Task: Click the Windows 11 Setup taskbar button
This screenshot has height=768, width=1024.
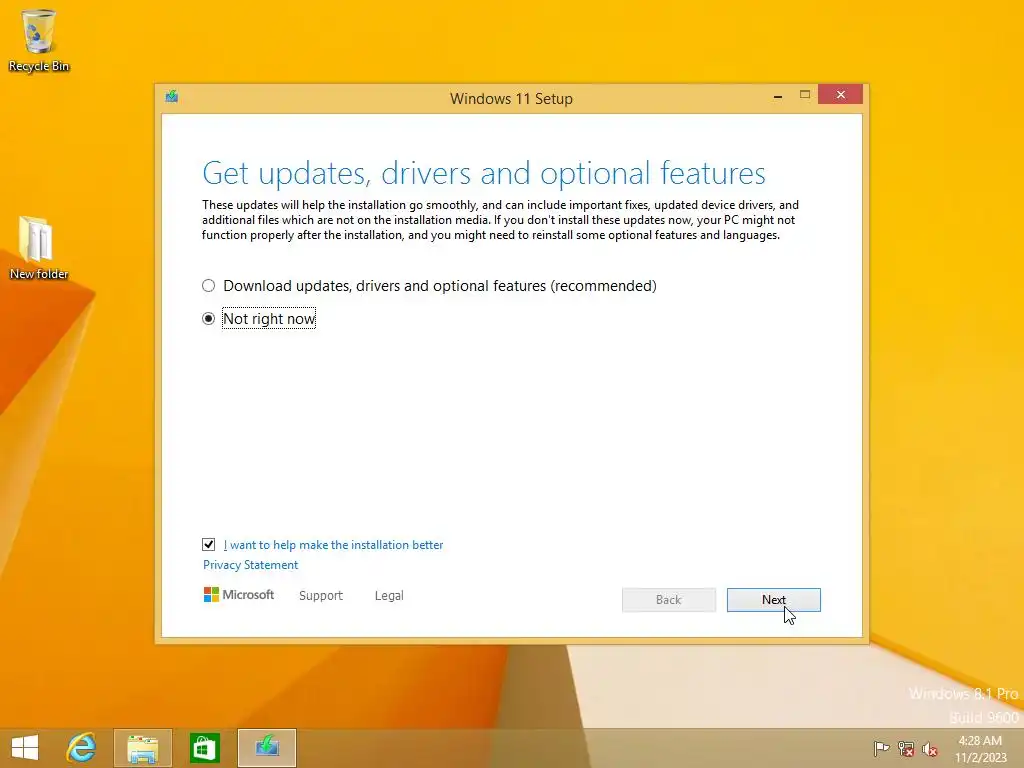Action: pos(267,748)
